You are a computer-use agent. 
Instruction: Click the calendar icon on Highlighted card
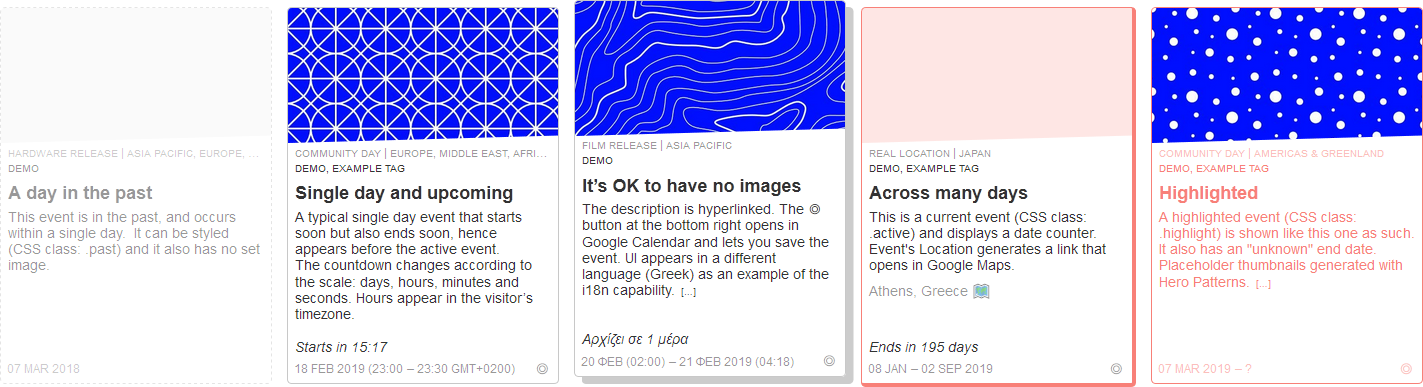click(x=1406, y=369)
